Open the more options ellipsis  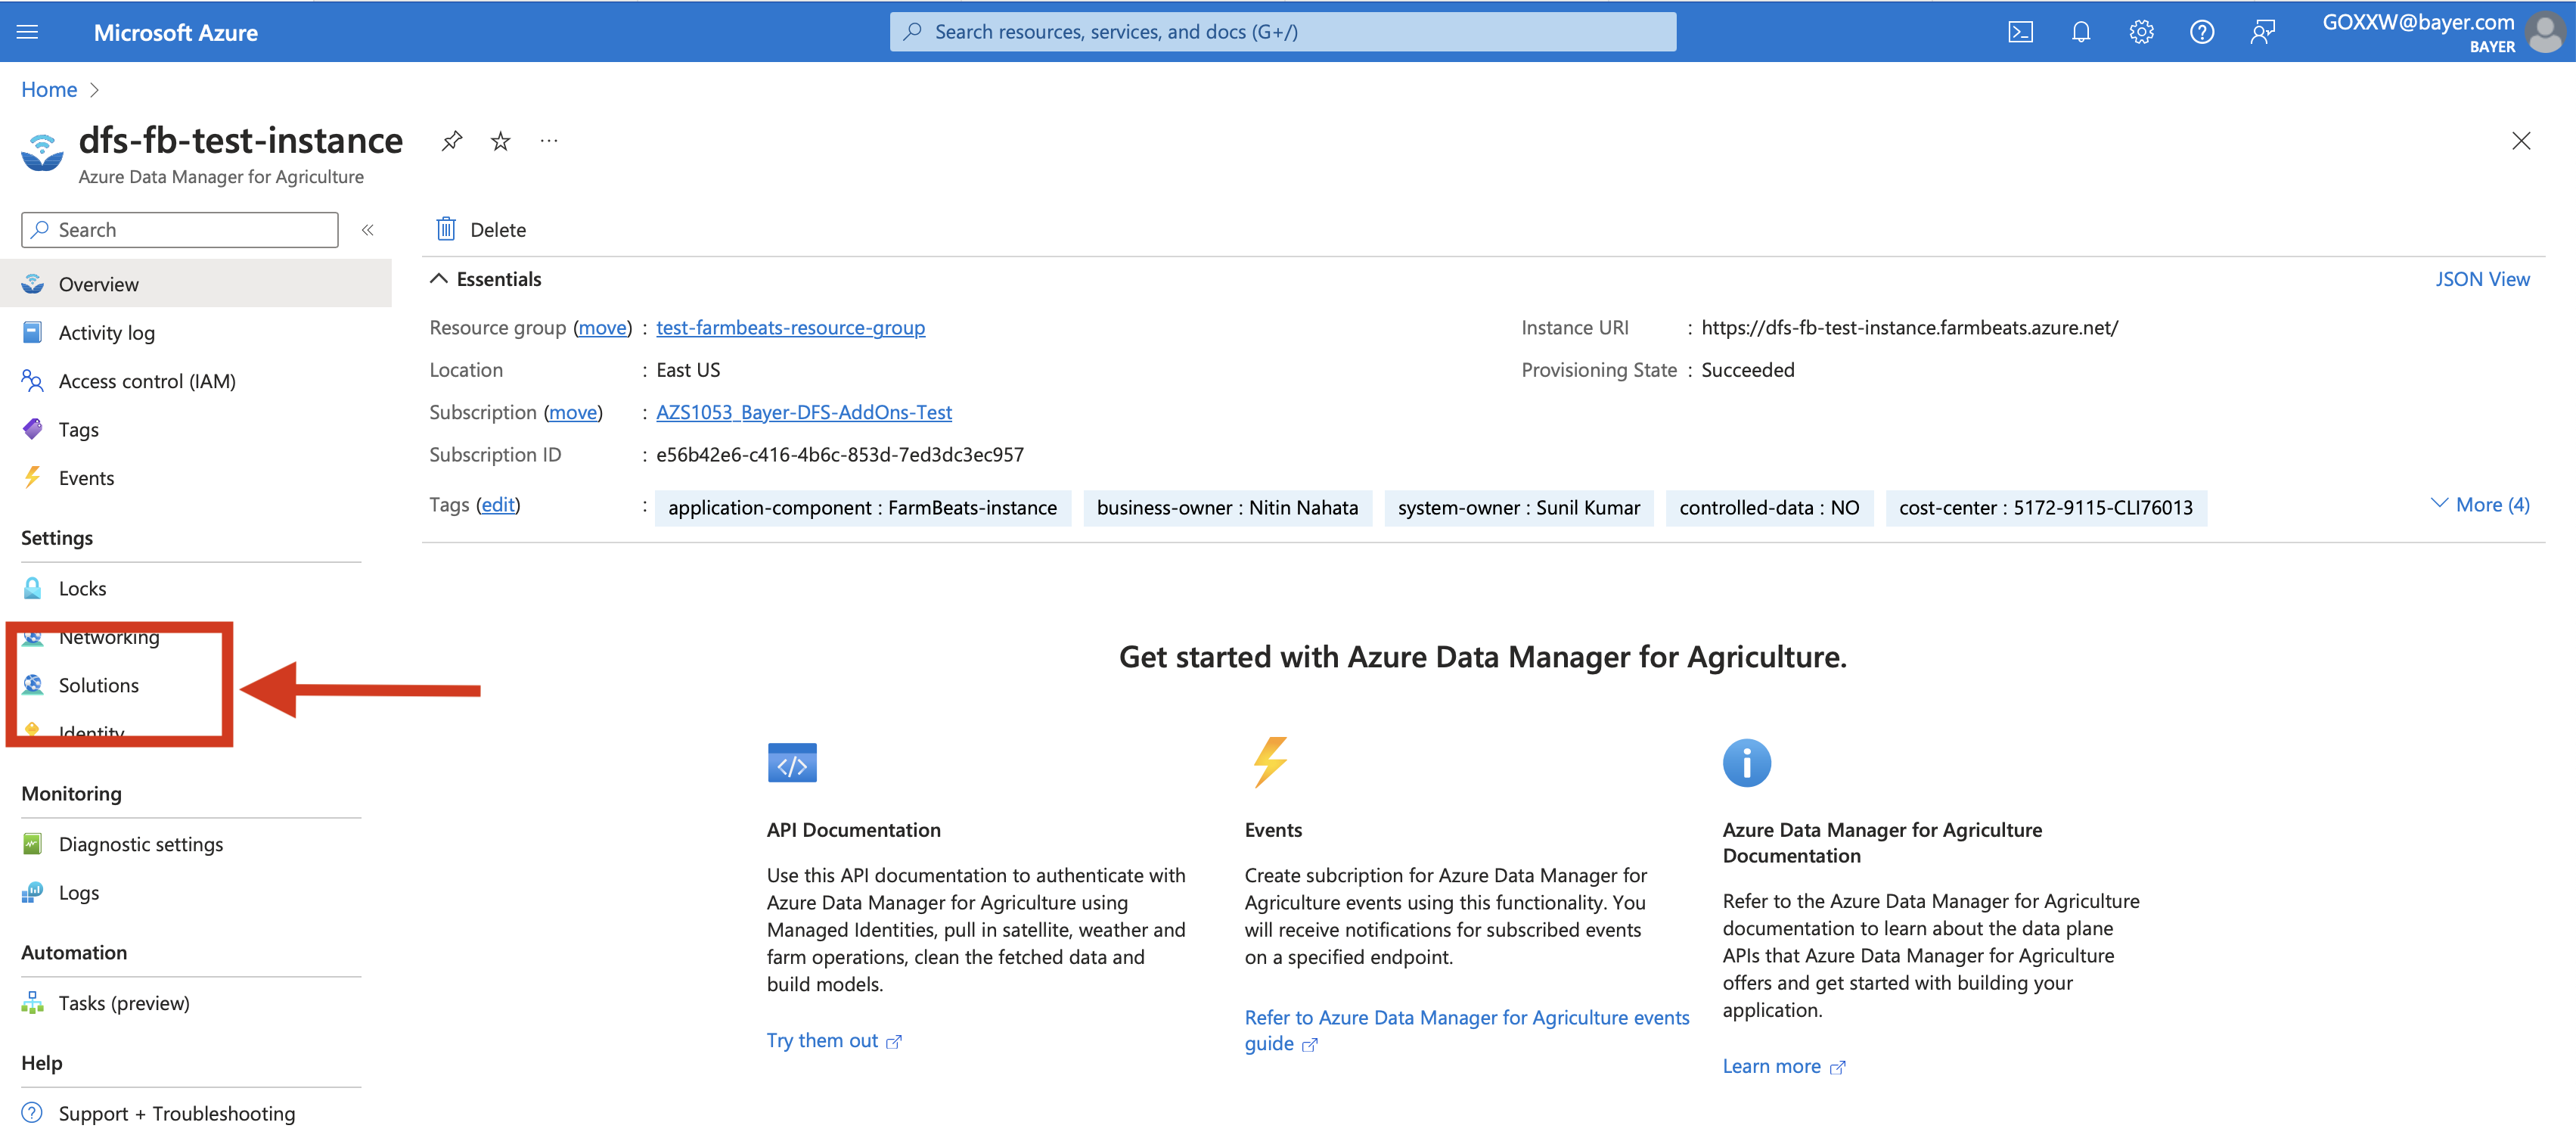pyautogui.click(x=549, y=141)
